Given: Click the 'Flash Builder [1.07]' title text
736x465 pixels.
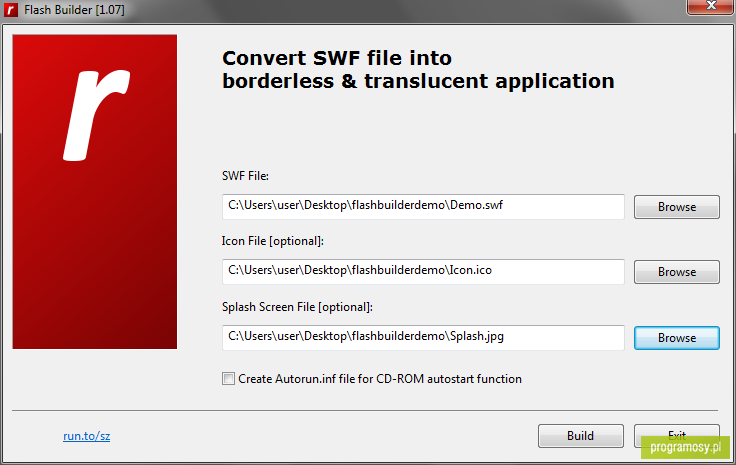Looking at the screenshot, I should [74, 10].
